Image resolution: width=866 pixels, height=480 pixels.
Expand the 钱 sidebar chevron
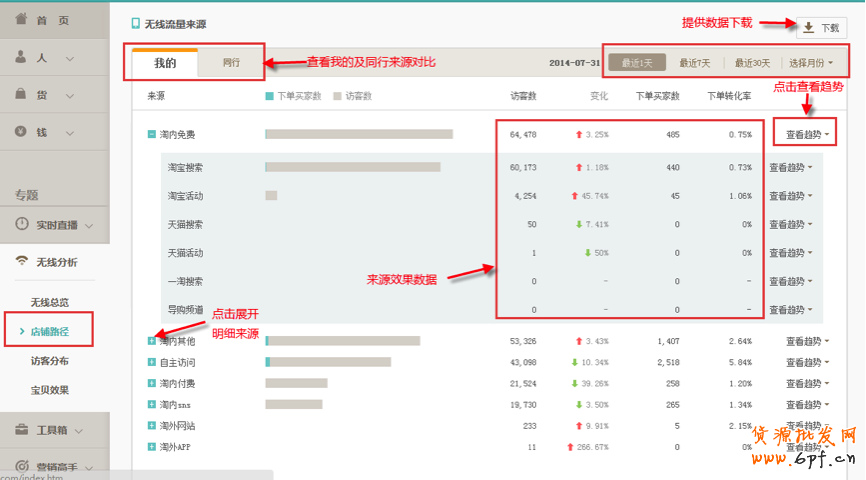[70, 133]
